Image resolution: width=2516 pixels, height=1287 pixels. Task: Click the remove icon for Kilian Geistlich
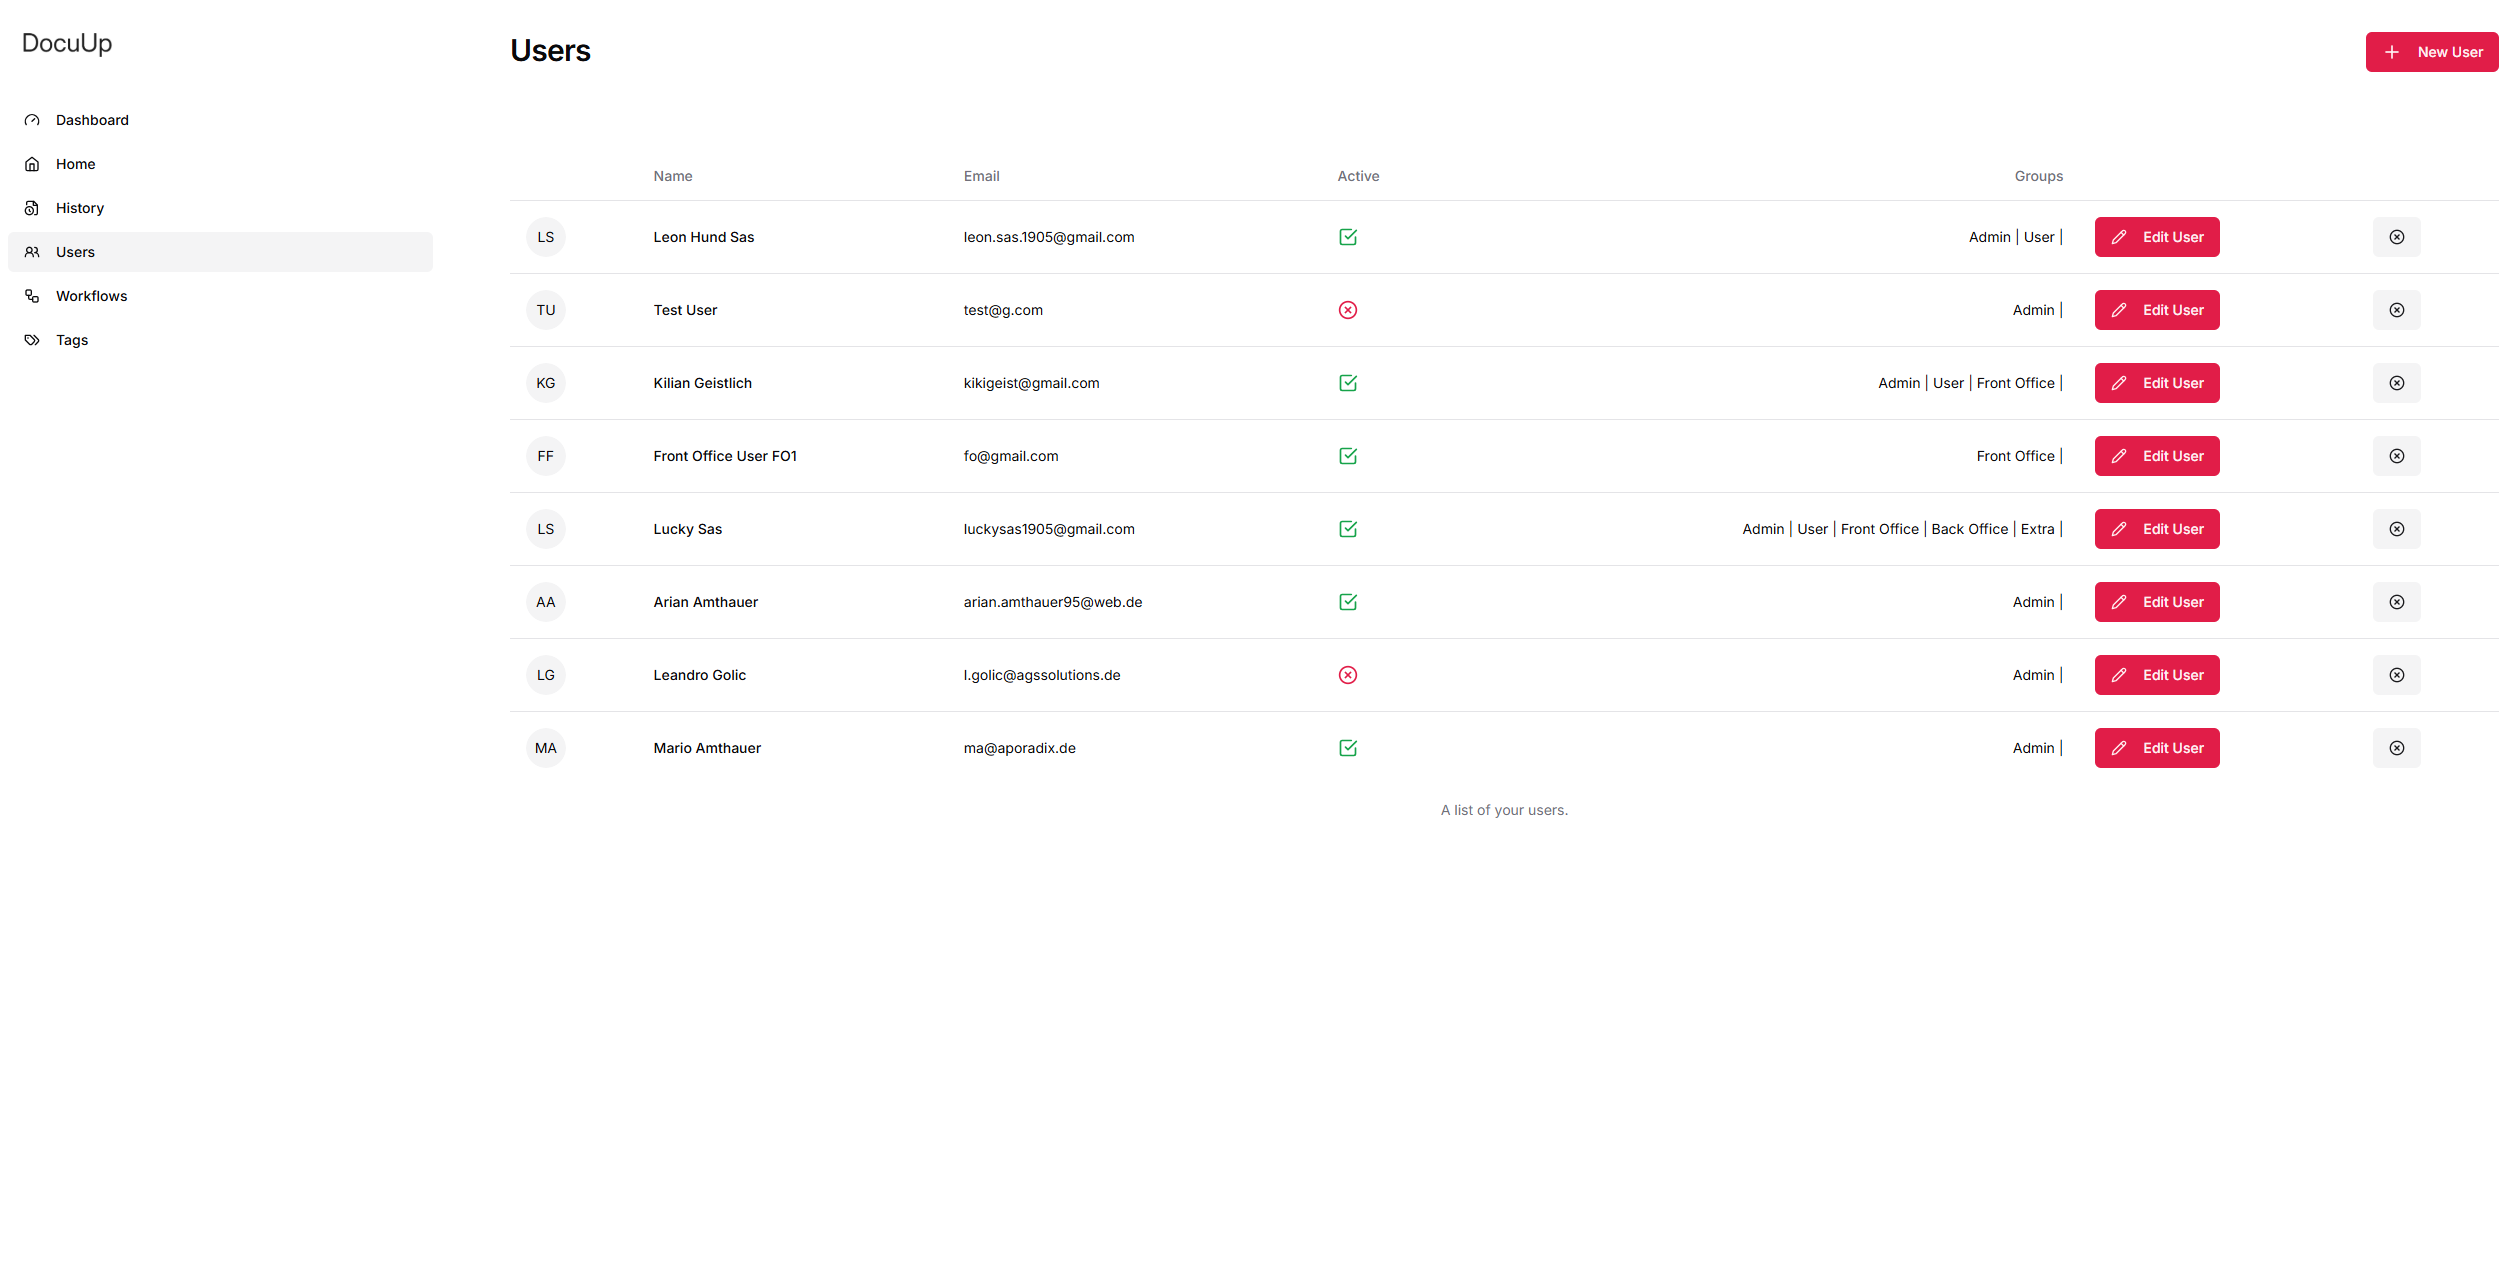[x=2396, y=383]
